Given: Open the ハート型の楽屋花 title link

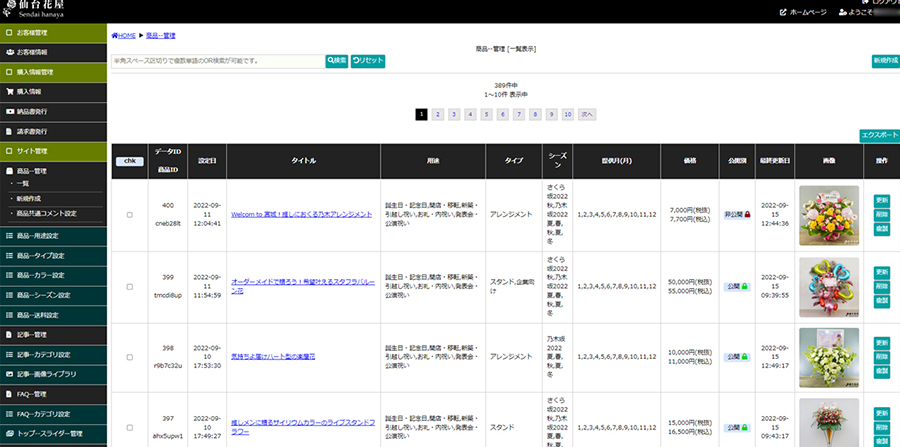Looking at the screenshot, I should 273,357.
